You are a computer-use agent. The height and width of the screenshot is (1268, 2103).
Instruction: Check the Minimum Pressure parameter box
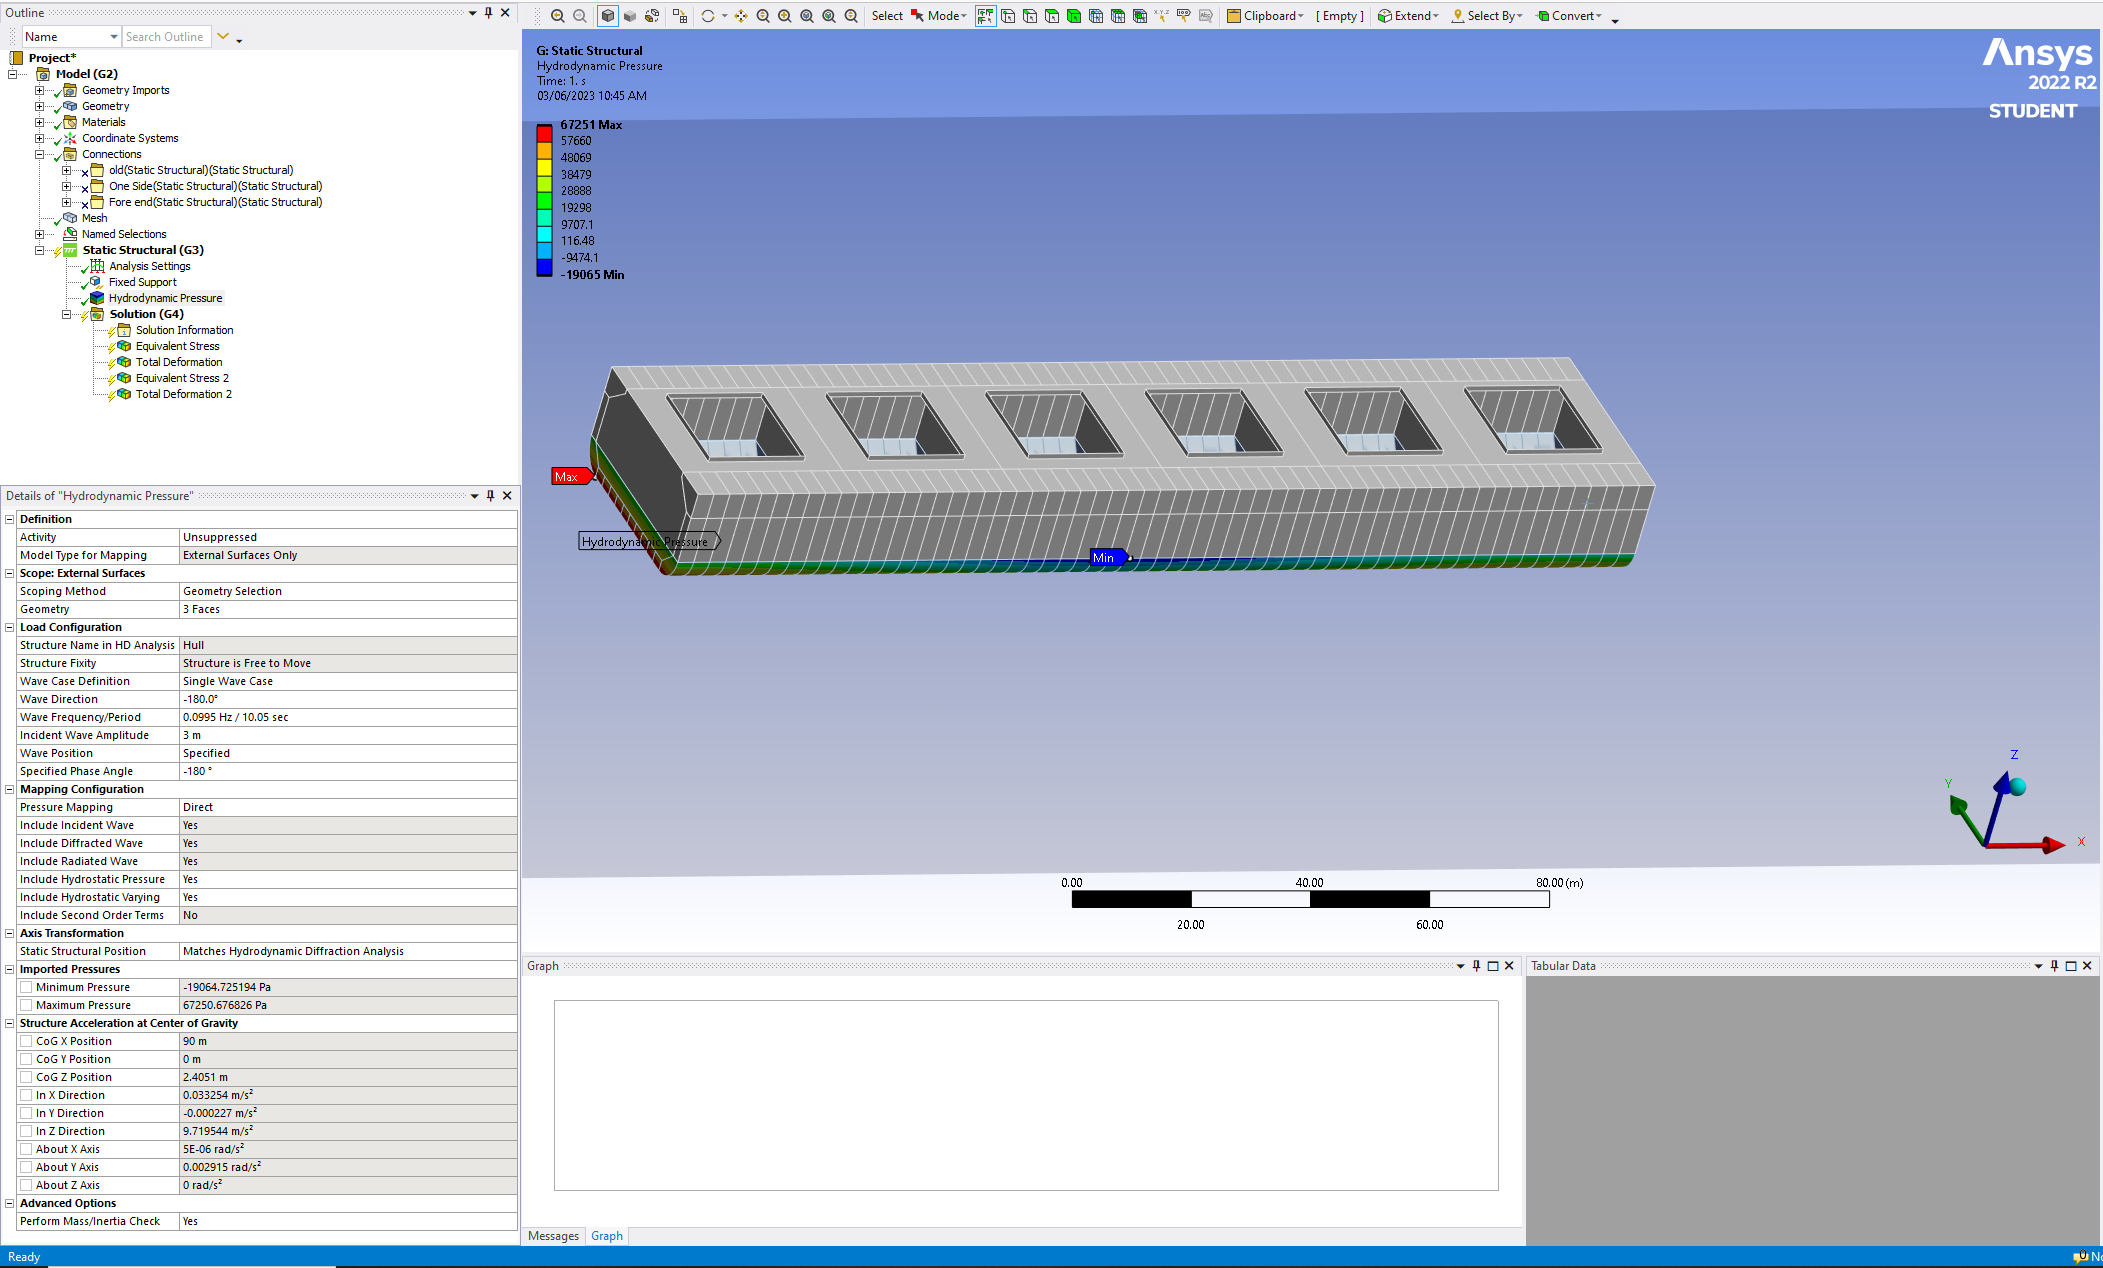(27, 987)
